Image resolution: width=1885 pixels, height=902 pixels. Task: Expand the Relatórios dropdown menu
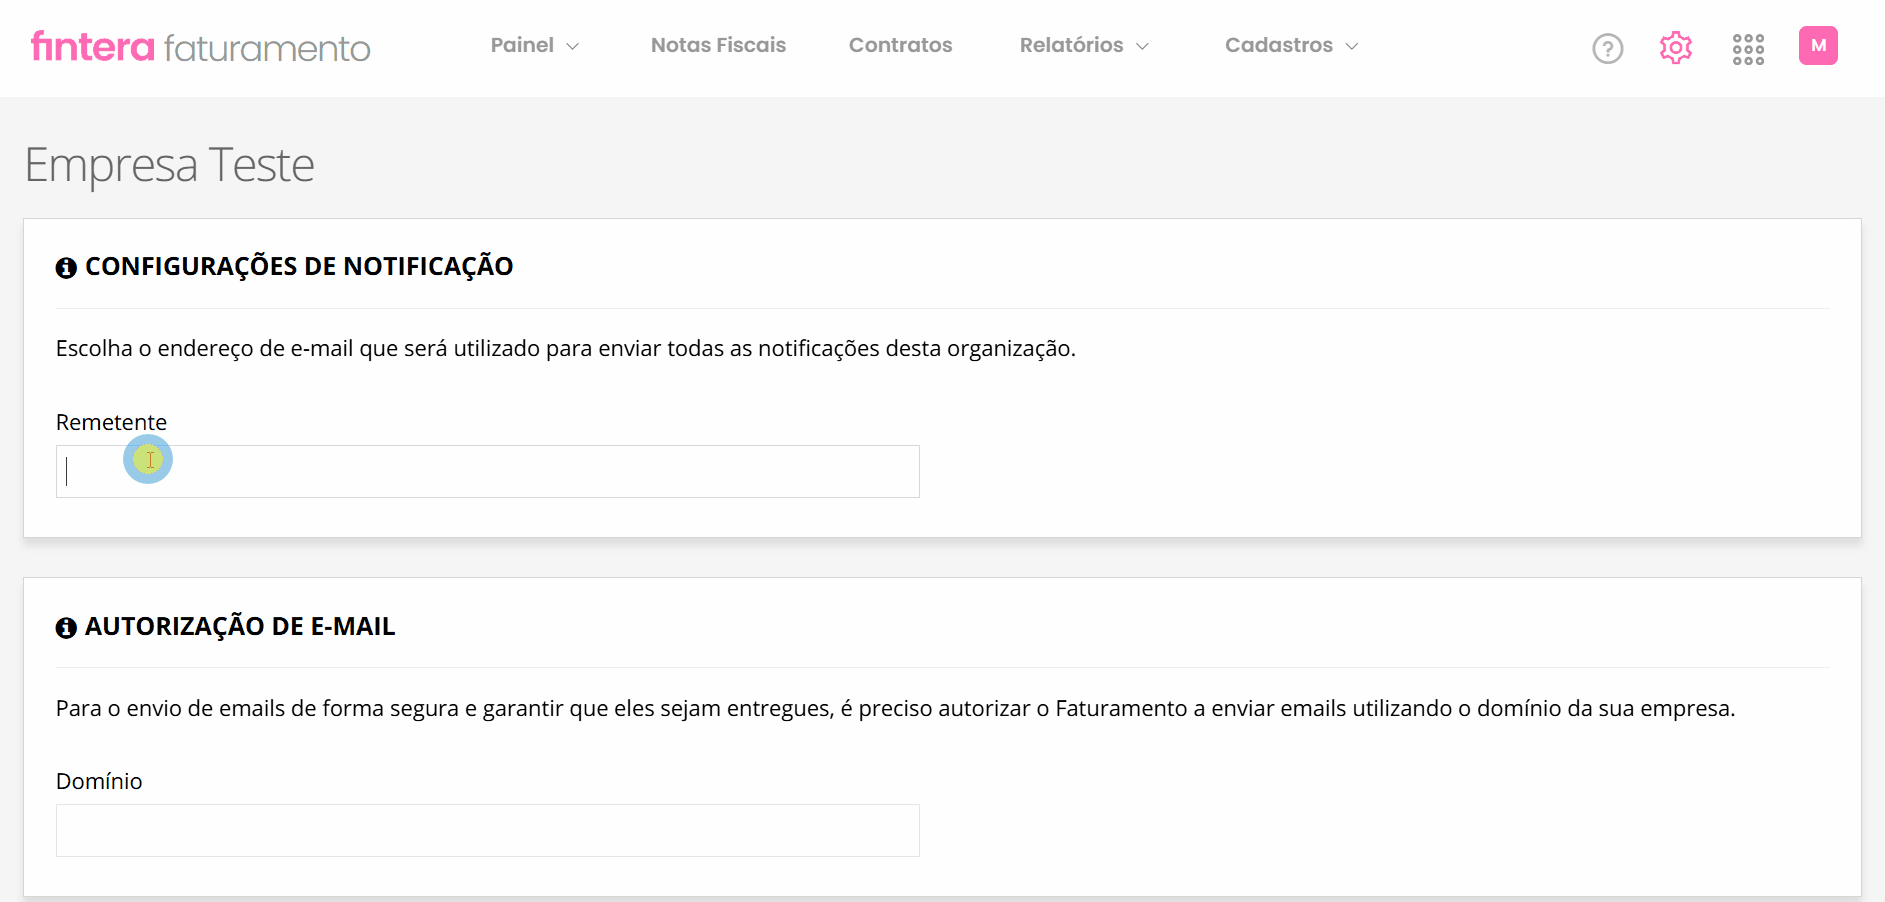tap(1084, 45)
